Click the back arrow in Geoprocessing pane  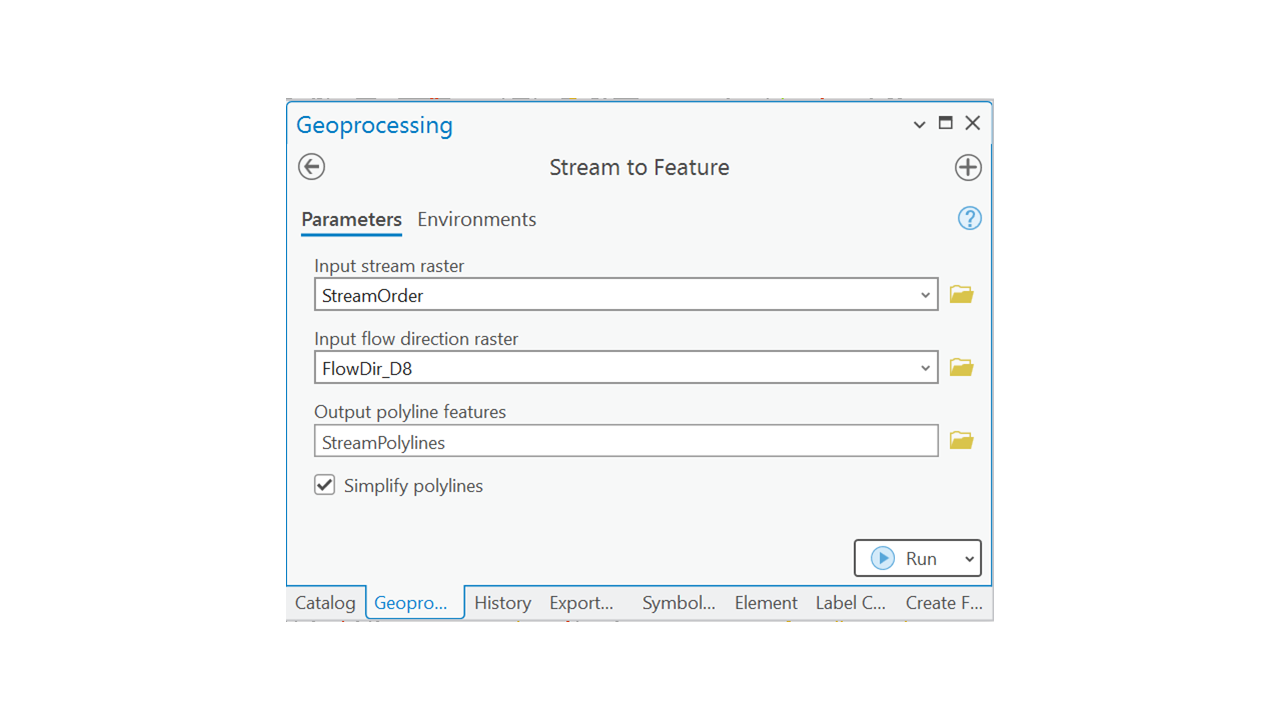312,167
